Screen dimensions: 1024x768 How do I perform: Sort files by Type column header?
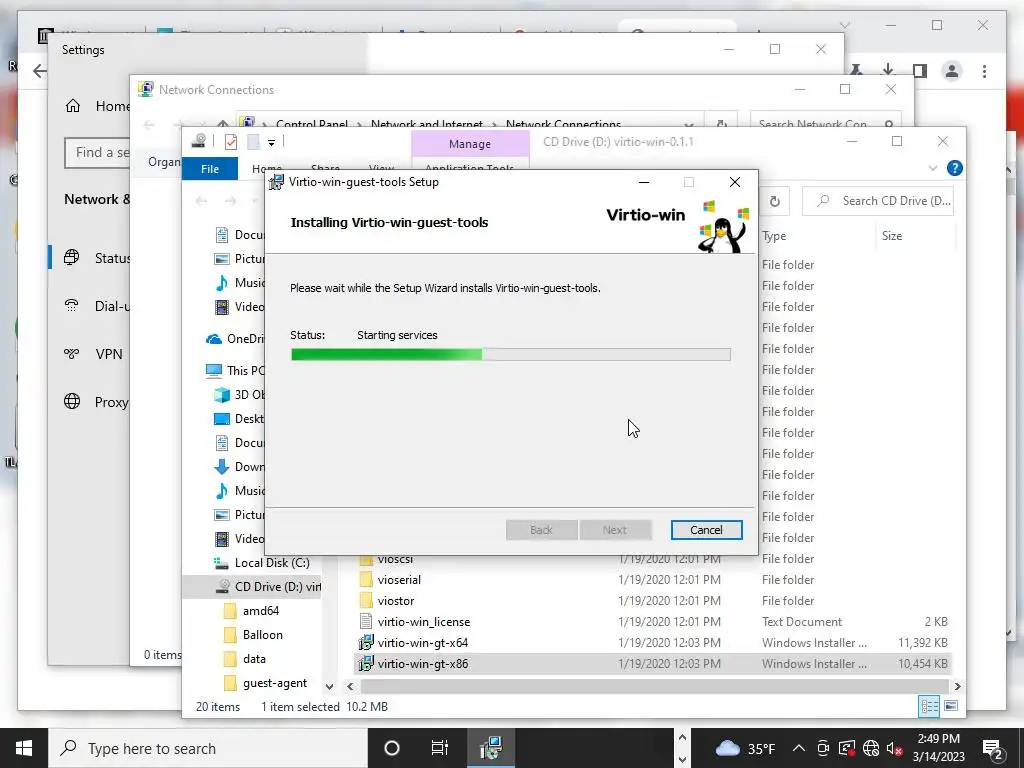coord(775,236)
